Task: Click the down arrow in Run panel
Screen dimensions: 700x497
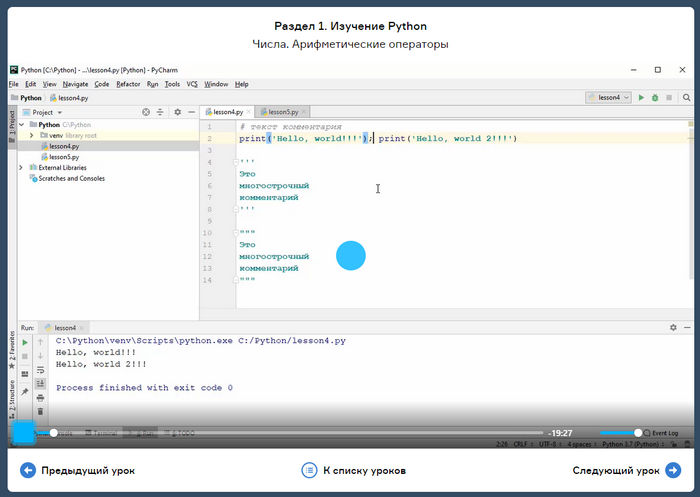Action: pos(40,356)
